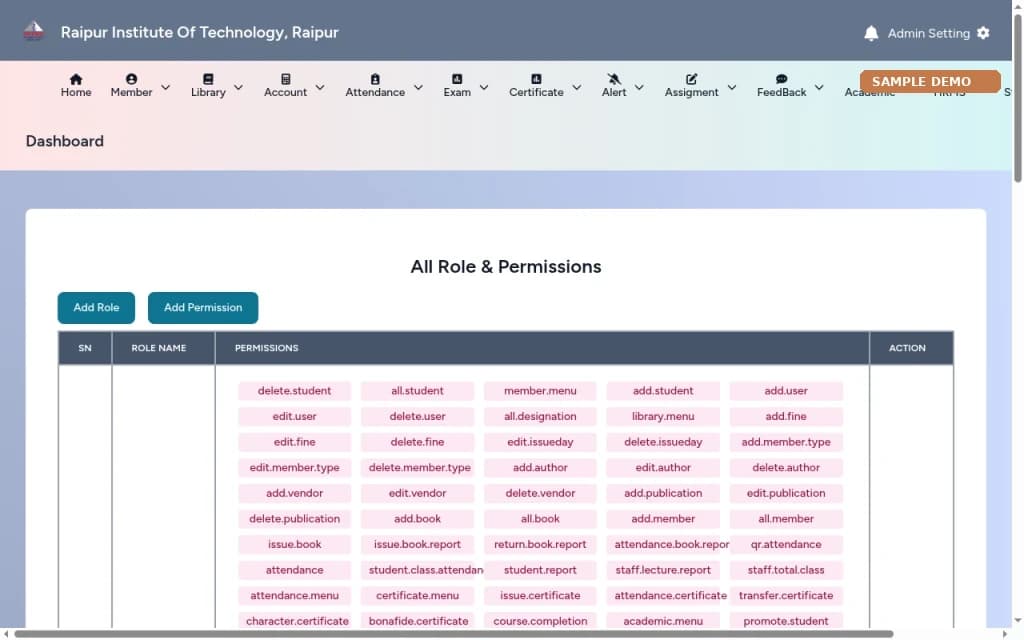This screenshot has height=640, width=1024.
Task: Open the Account menu label
Action: [x=285, y=93]
